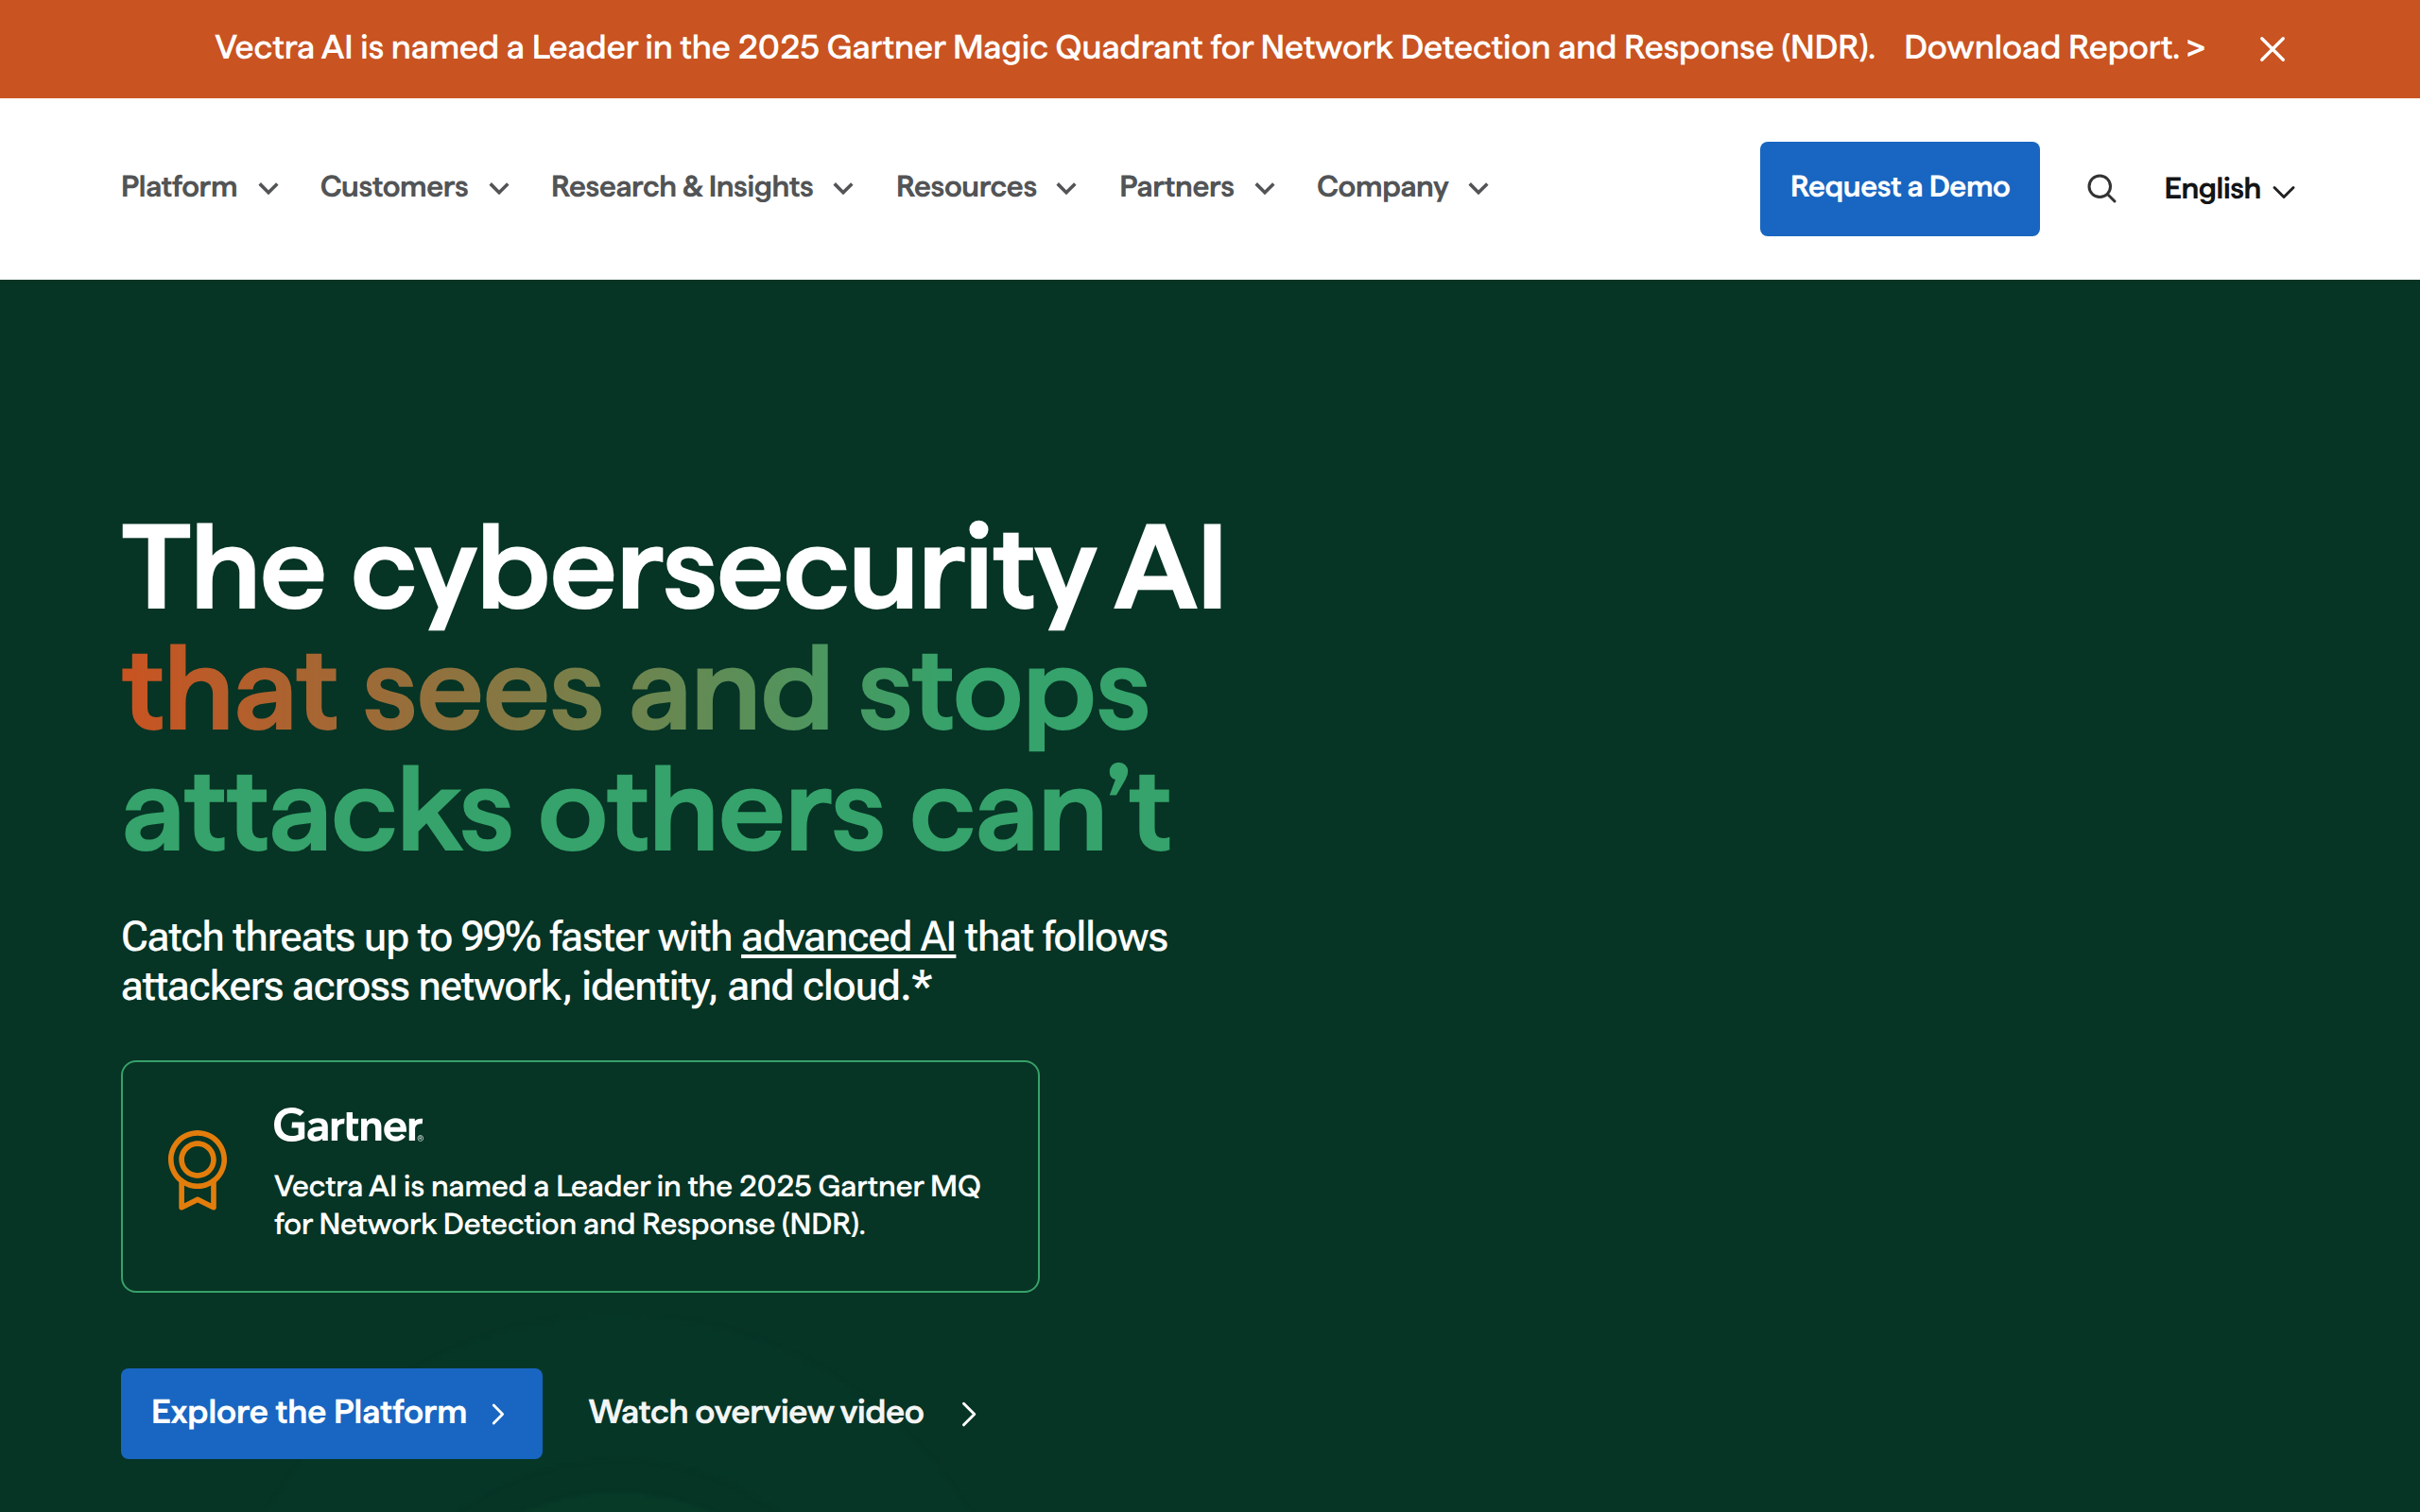Click Download Report link in banner
The width and height of the screenshot is (2420, 1512).
pyautogui.click(x=2053, y=48)
